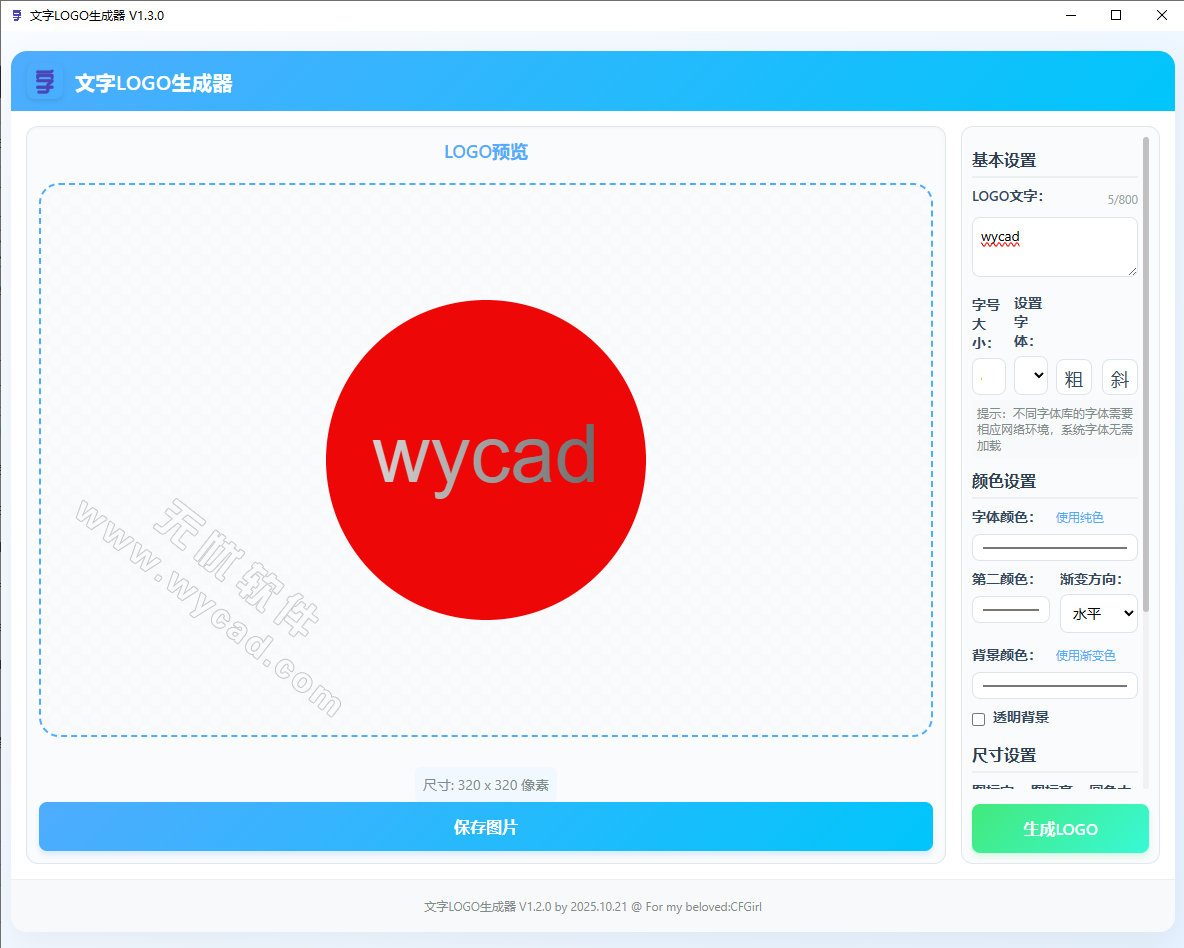Open the 第二颜色 second color picker
1184x948 pixels.
tap(1010, 609)
